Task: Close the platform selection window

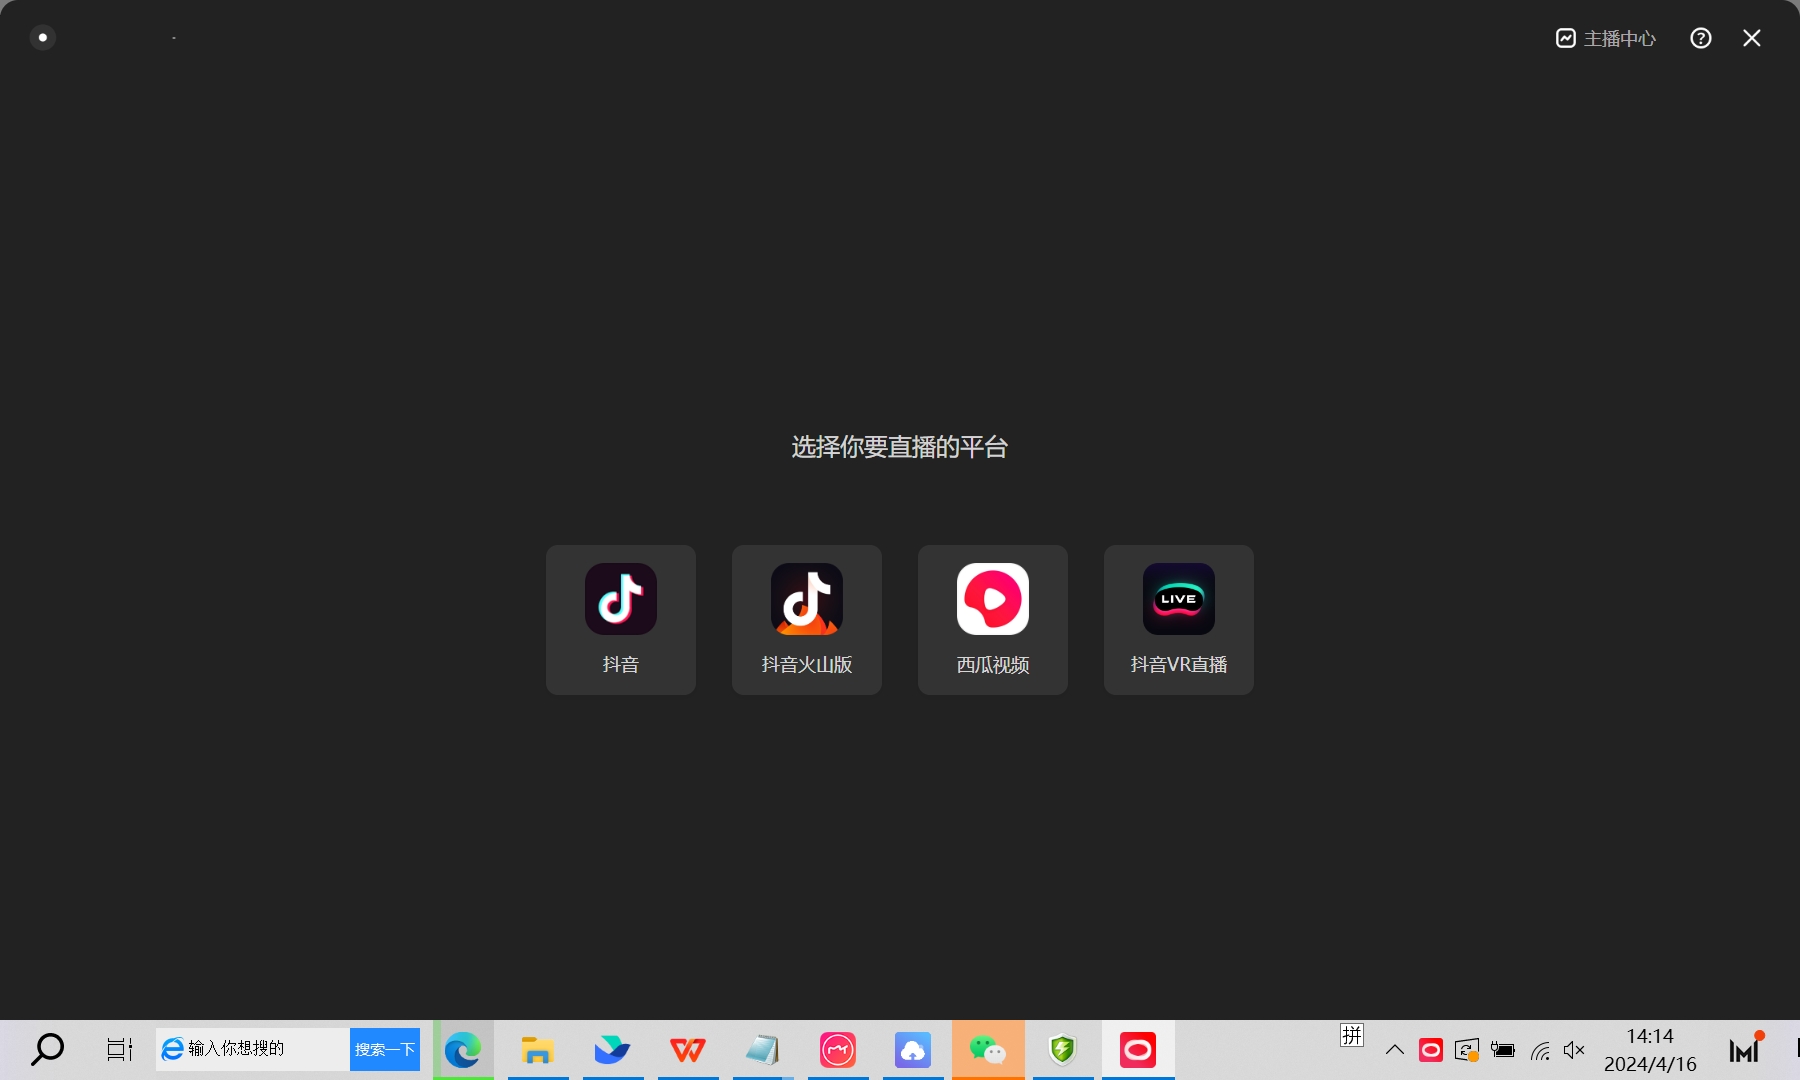Action: [x=1752, y=38]
